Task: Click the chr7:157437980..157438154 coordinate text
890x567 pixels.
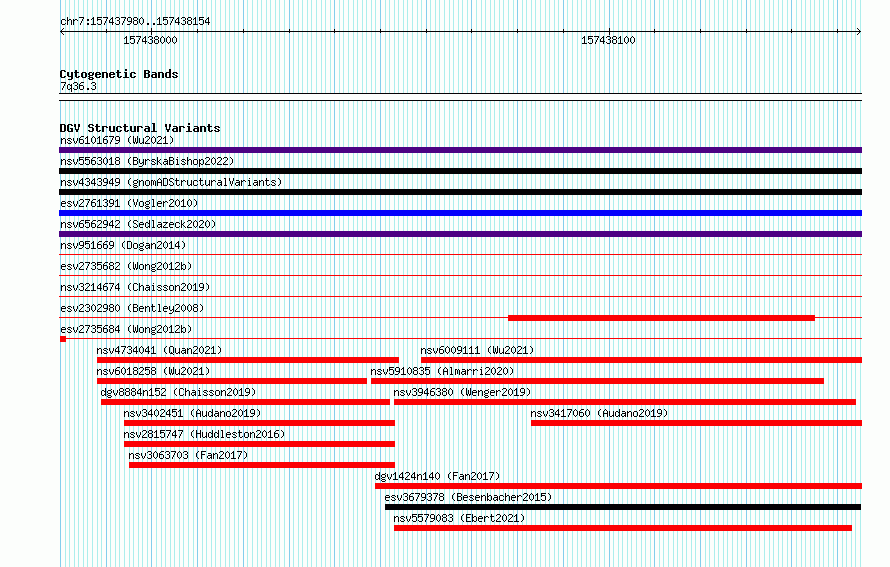Action: (x=135, y=21)
